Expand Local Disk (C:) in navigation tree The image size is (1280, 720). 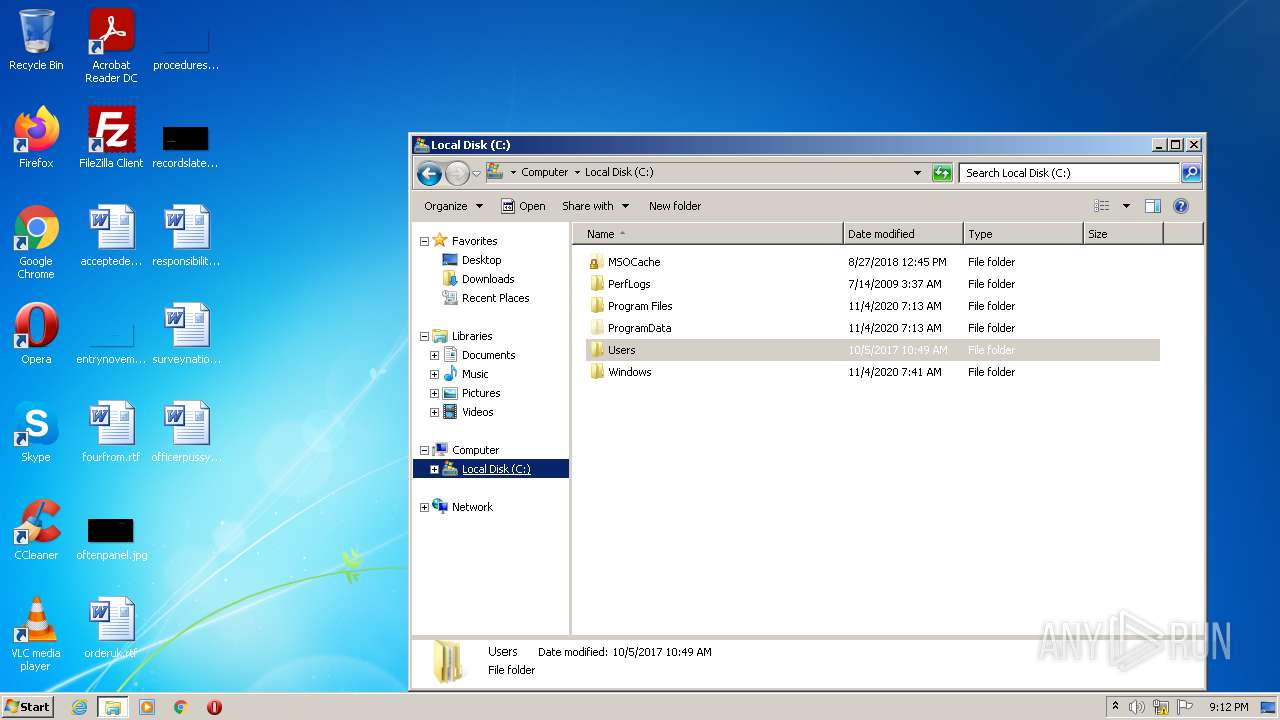click(x=434, y=469)
